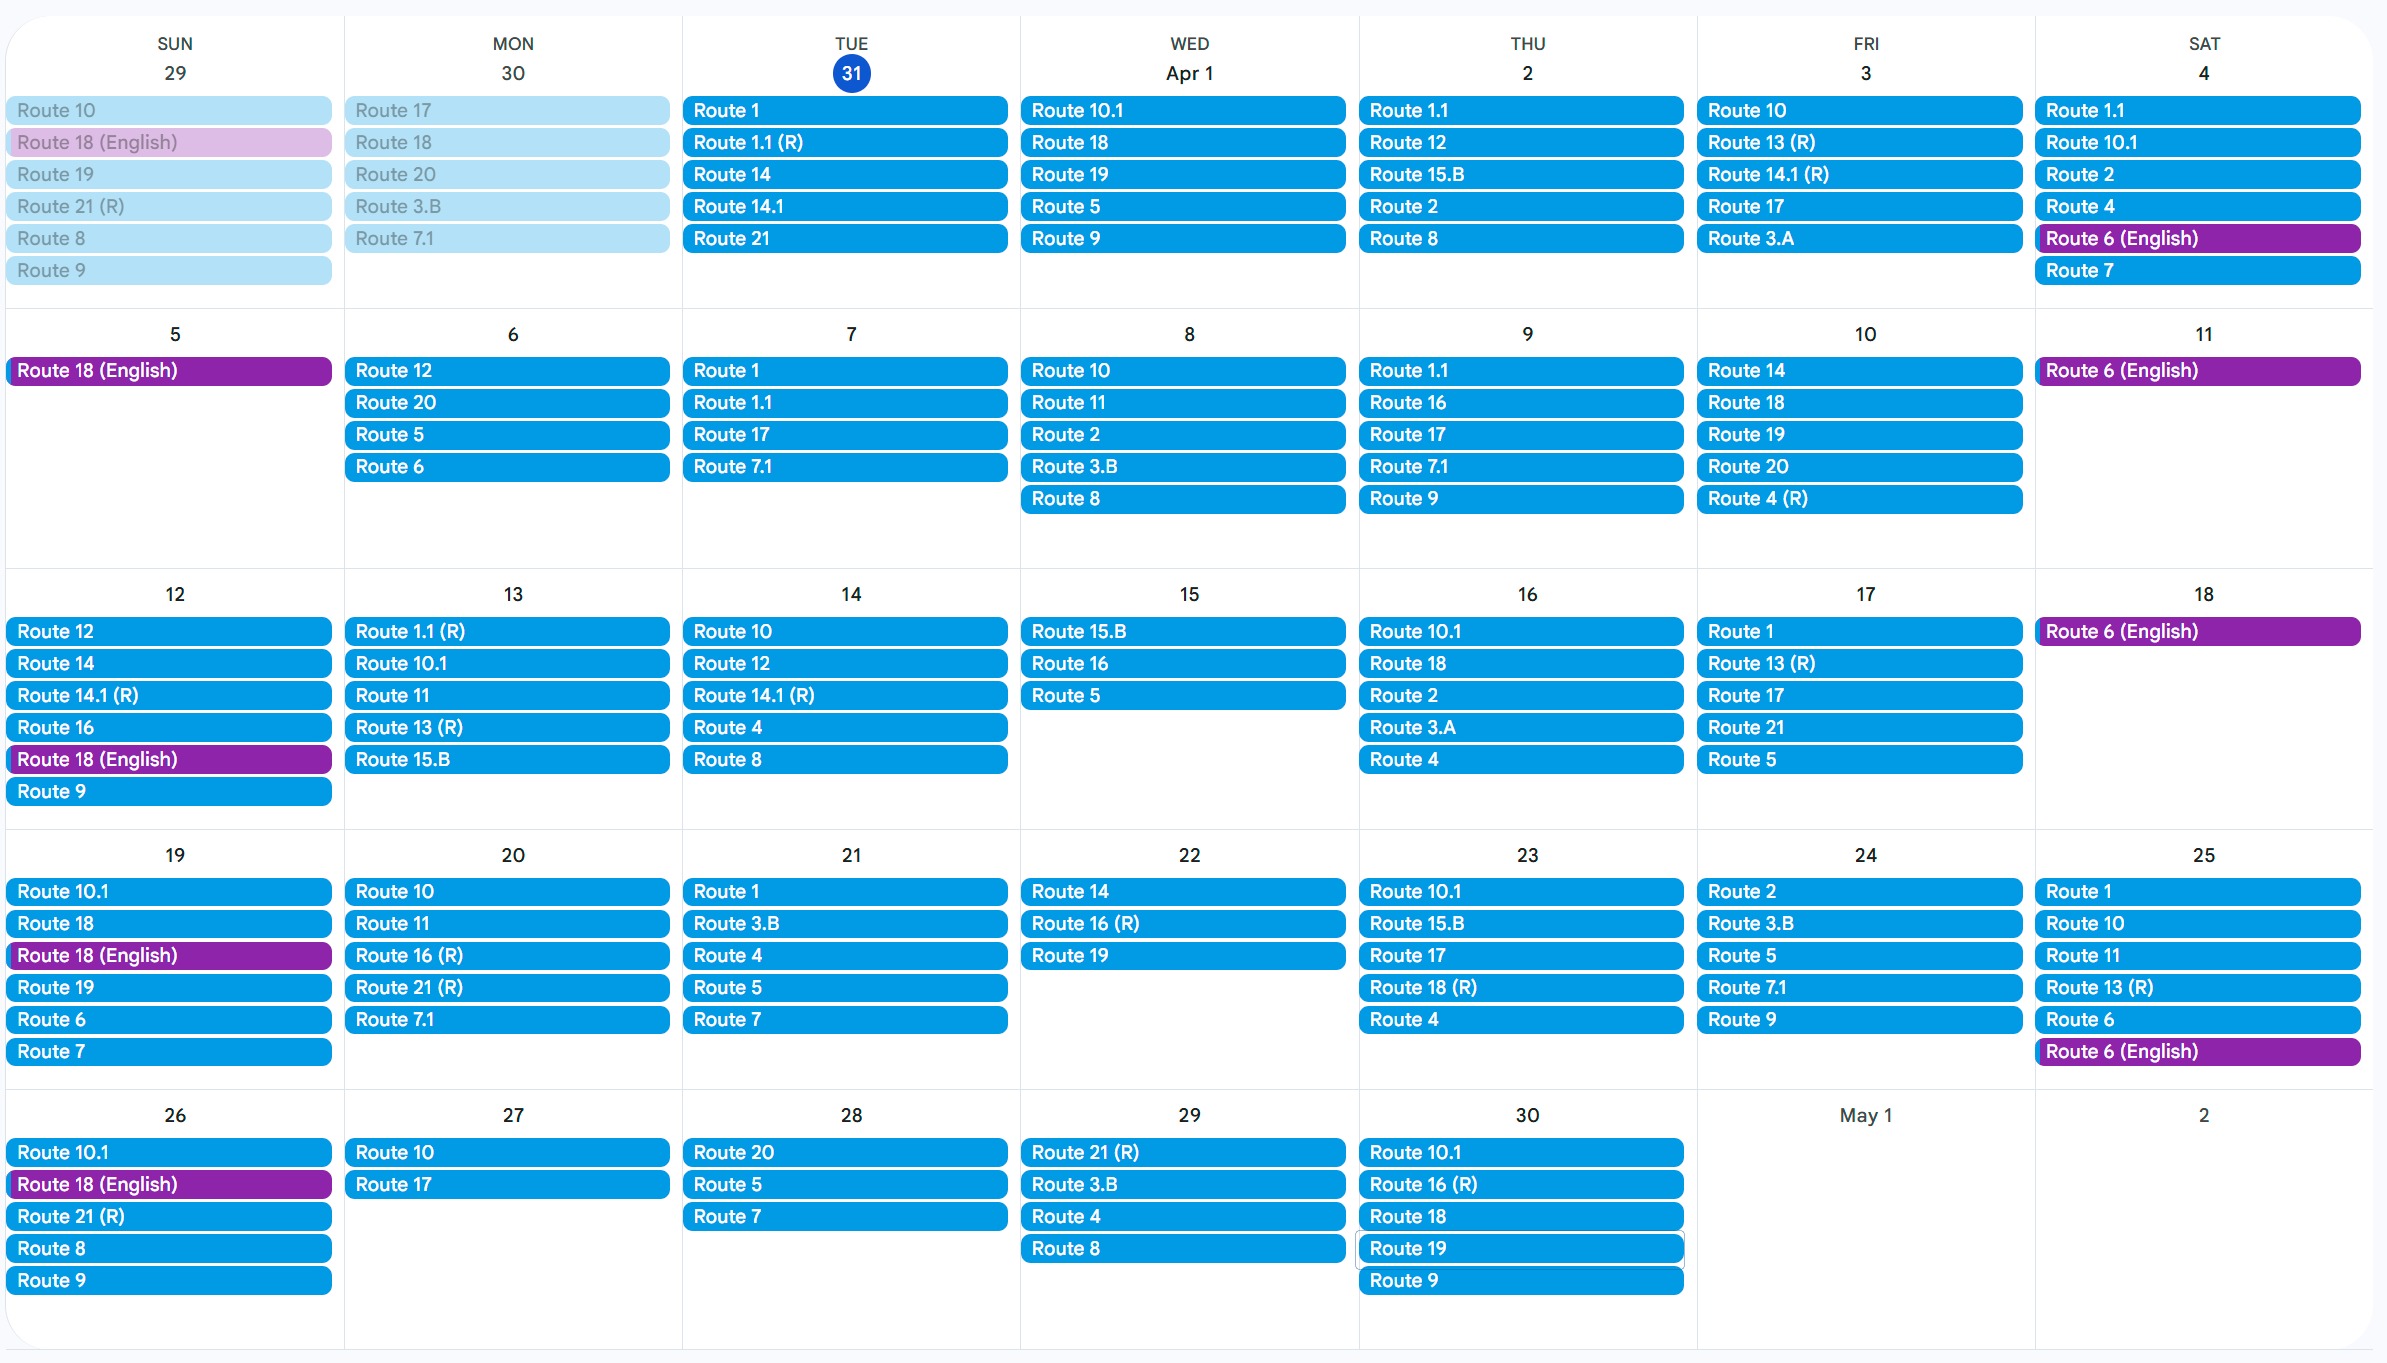Viewport: 2387px width, 1363px height.
Task: Open Route 3.B event on Wednesday 8
Action: [x=1182, y=467]
